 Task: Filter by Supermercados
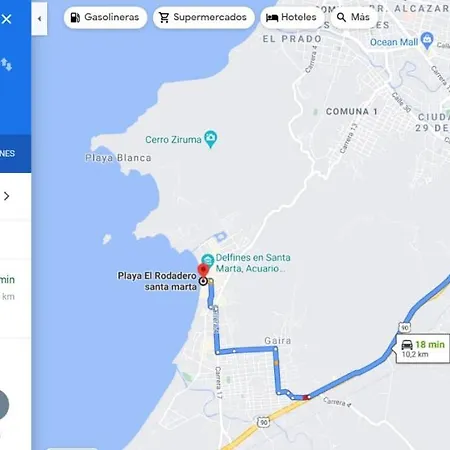tap(204, 17)
